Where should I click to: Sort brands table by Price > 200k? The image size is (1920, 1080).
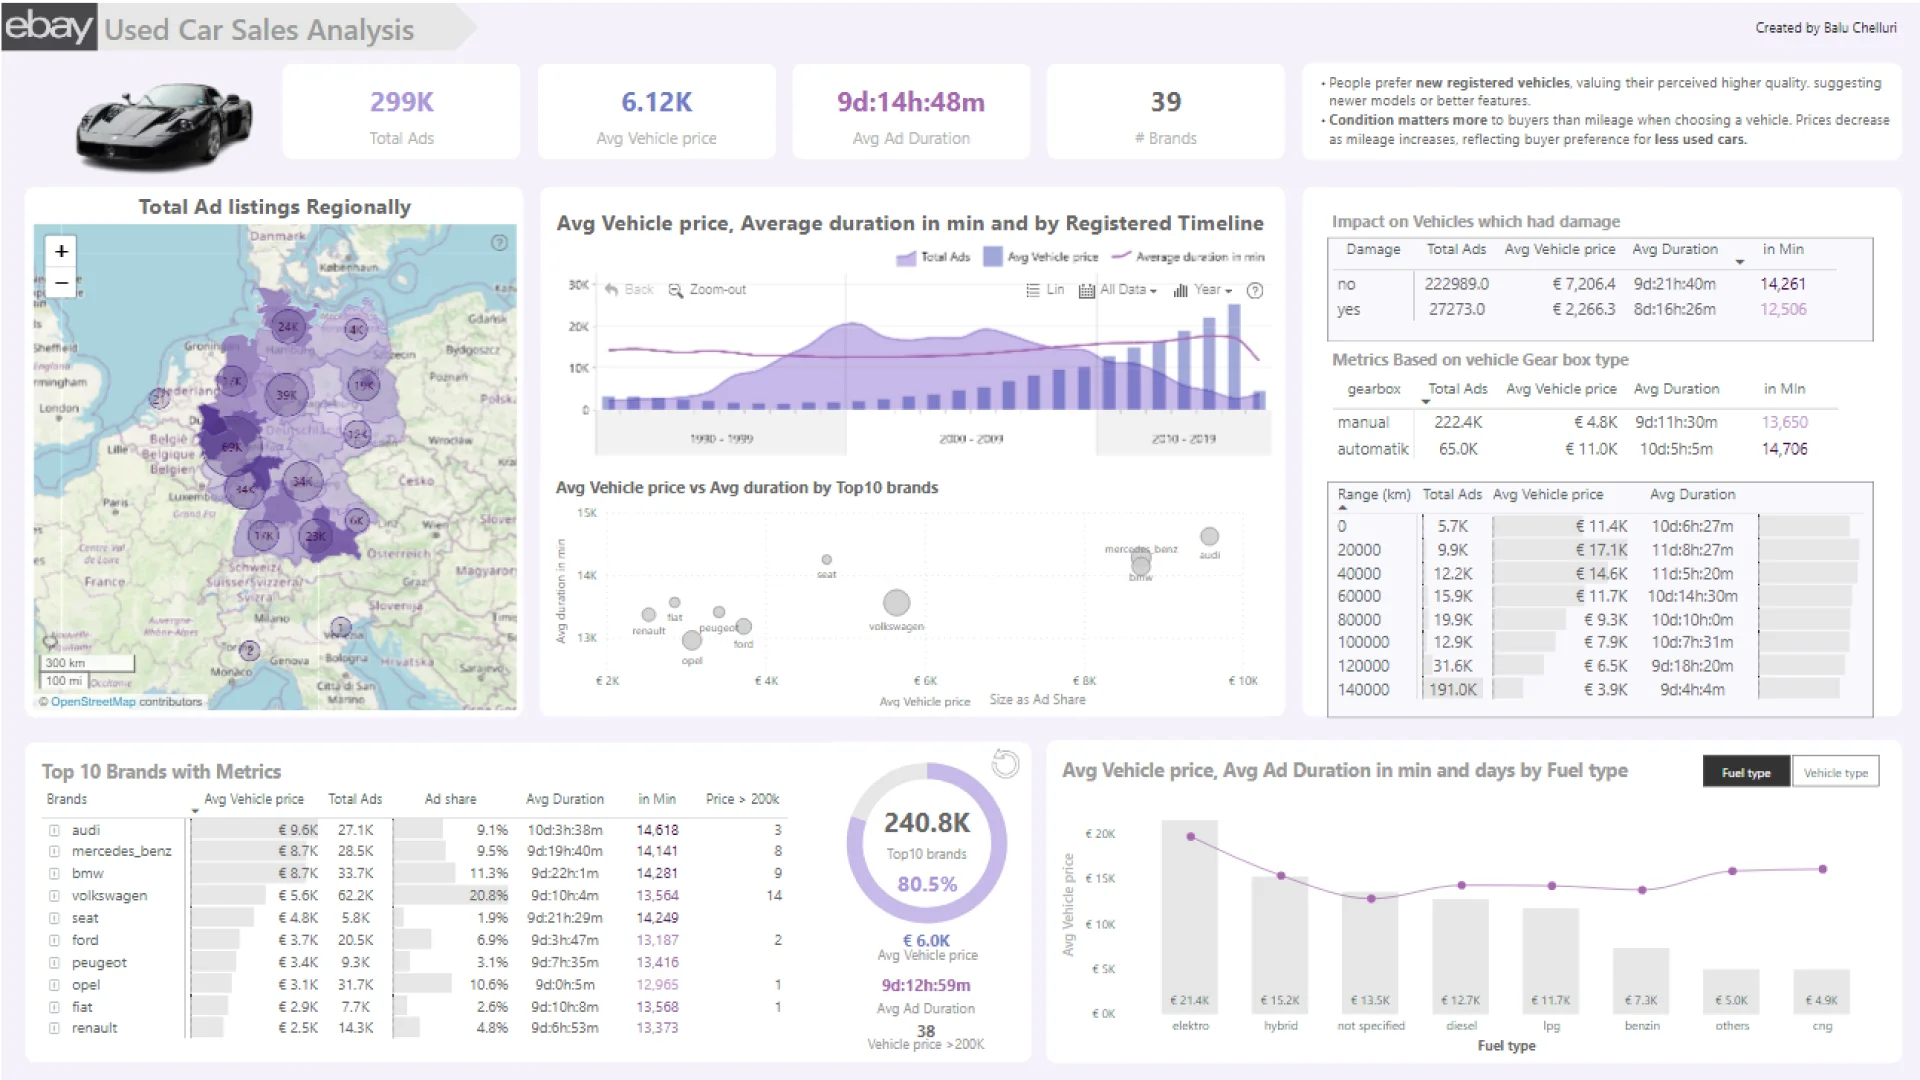742,799
